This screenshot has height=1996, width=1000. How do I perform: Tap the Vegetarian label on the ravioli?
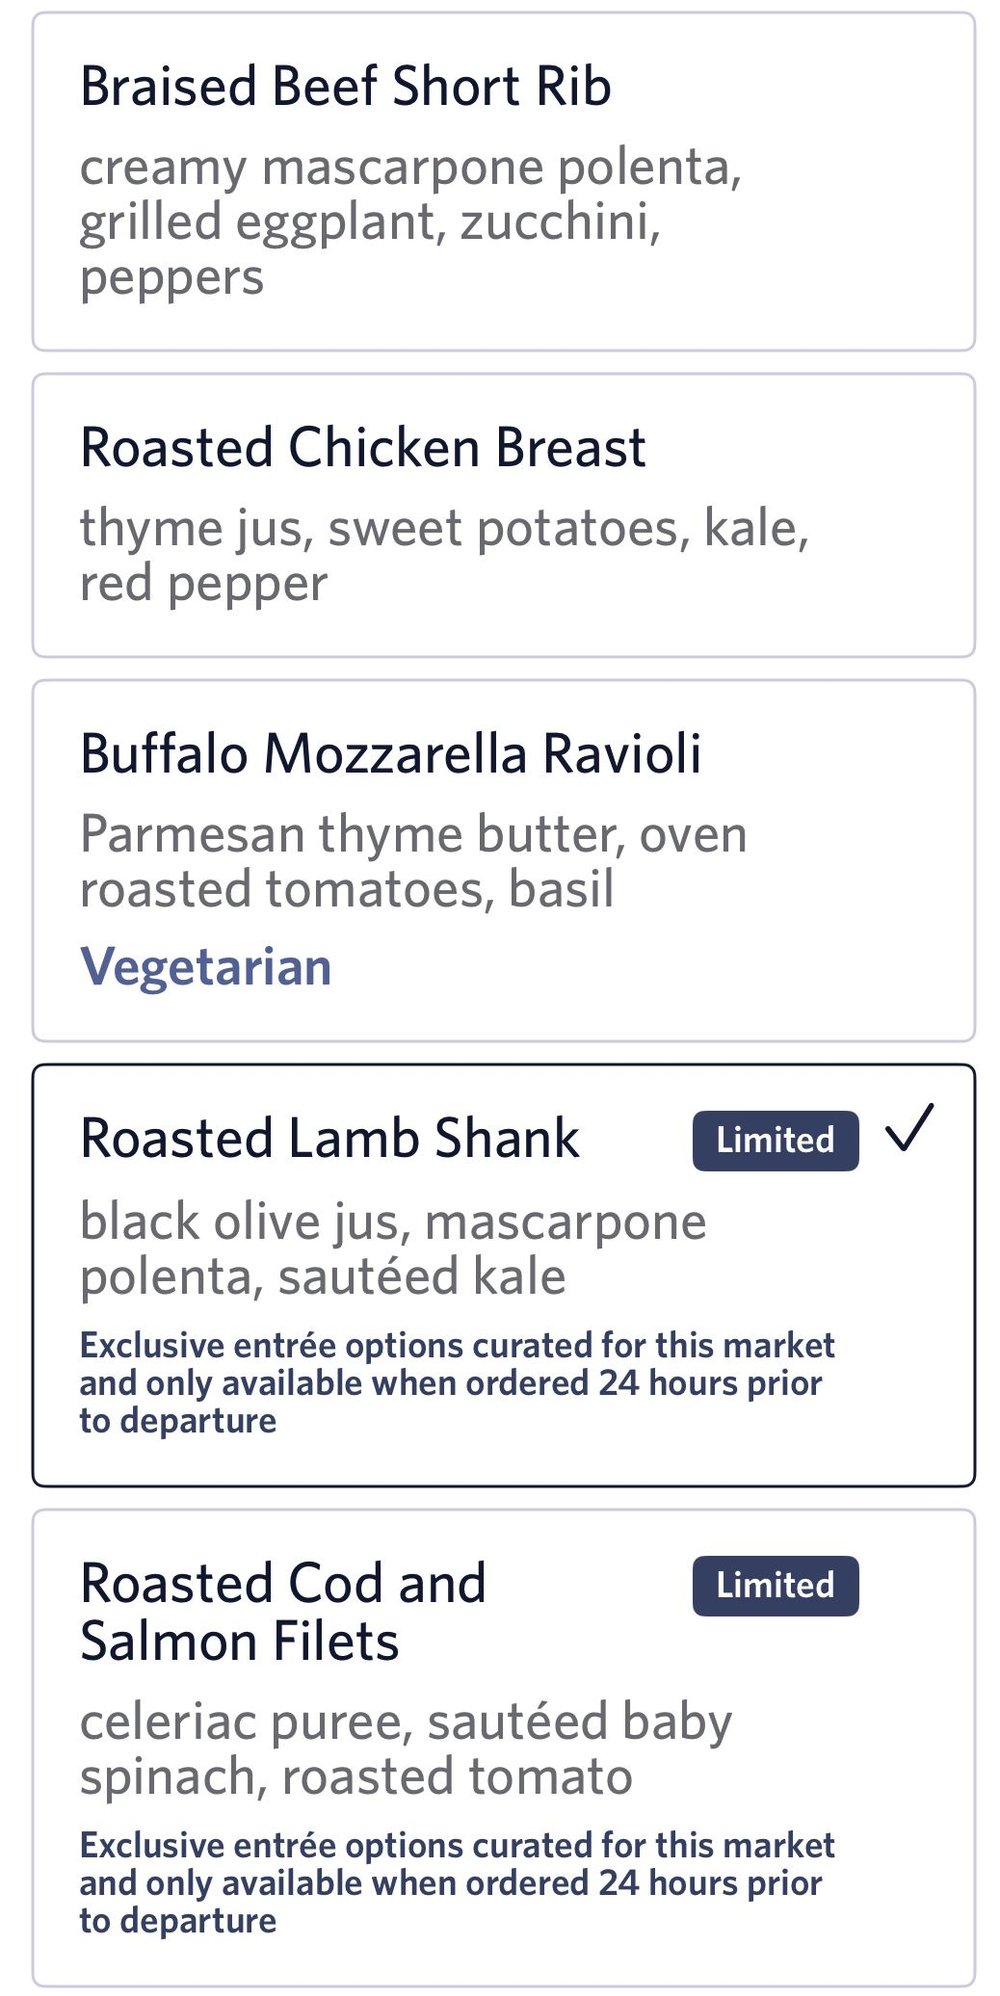(x=205, y=967)
